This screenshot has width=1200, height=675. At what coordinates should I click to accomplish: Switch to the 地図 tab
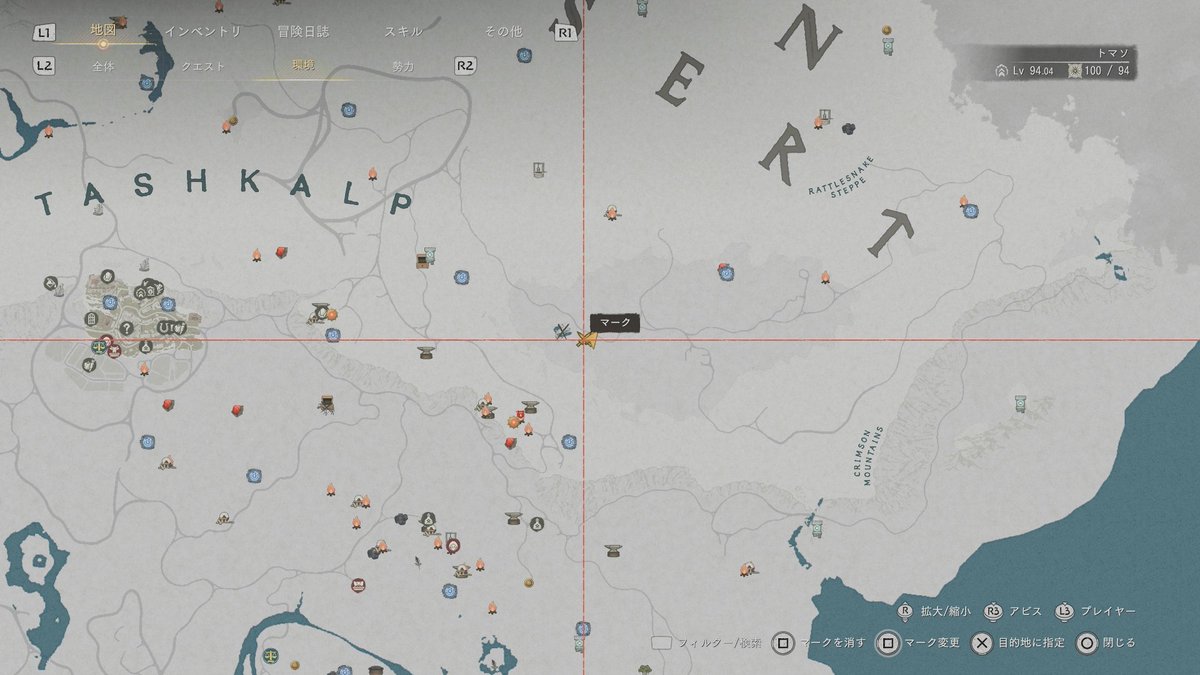click(x=103, y=31)
